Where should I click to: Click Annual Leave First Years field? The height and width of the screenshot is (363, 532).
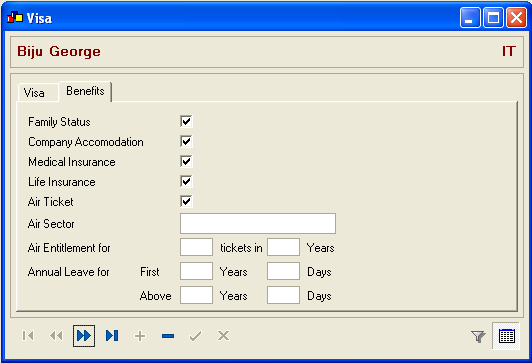[196, 271]
